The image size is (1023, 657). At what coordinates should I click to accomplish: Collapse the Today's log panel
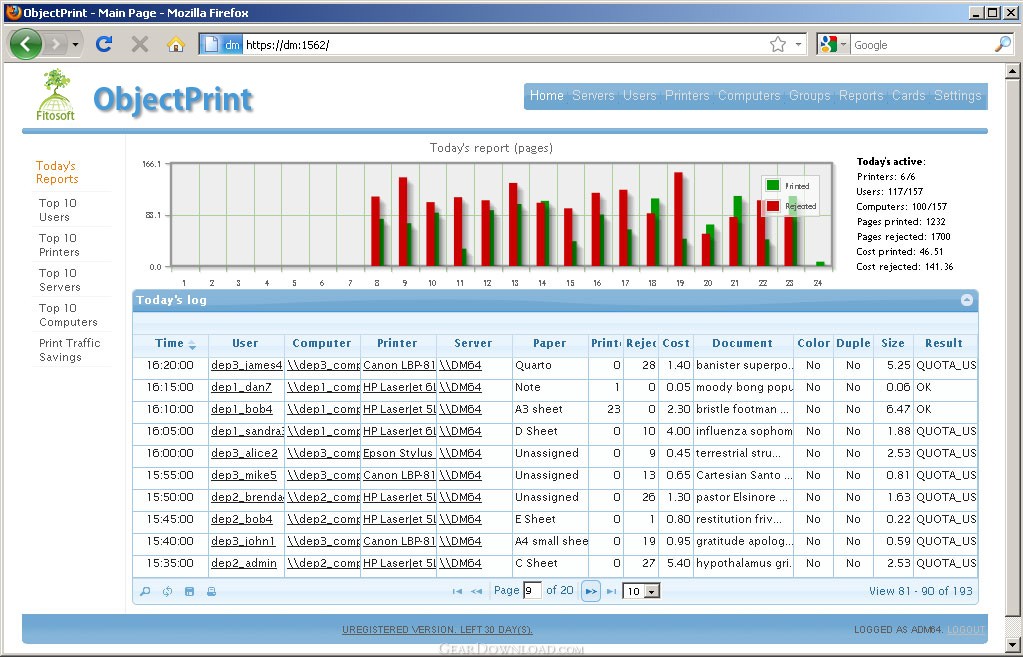(x=967, y=300)
